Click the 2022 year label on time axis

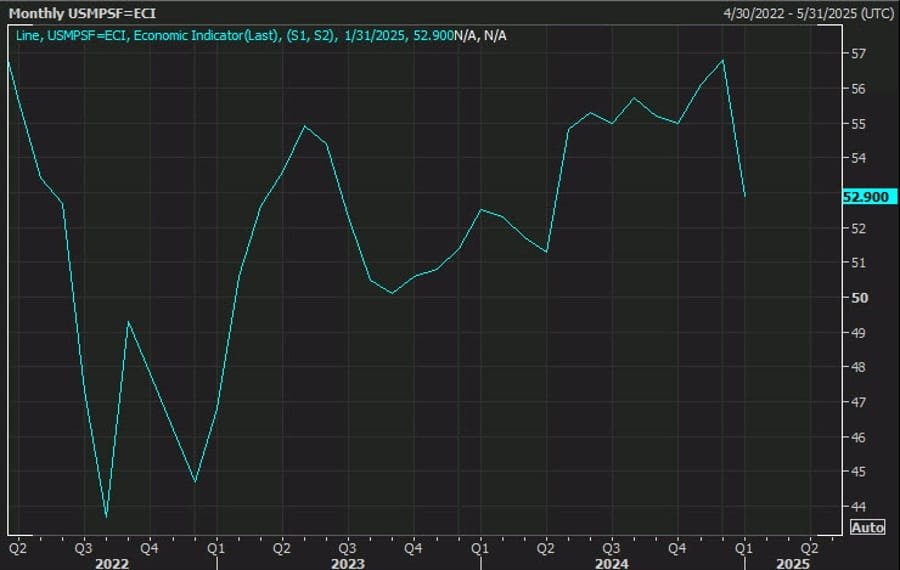111,563
